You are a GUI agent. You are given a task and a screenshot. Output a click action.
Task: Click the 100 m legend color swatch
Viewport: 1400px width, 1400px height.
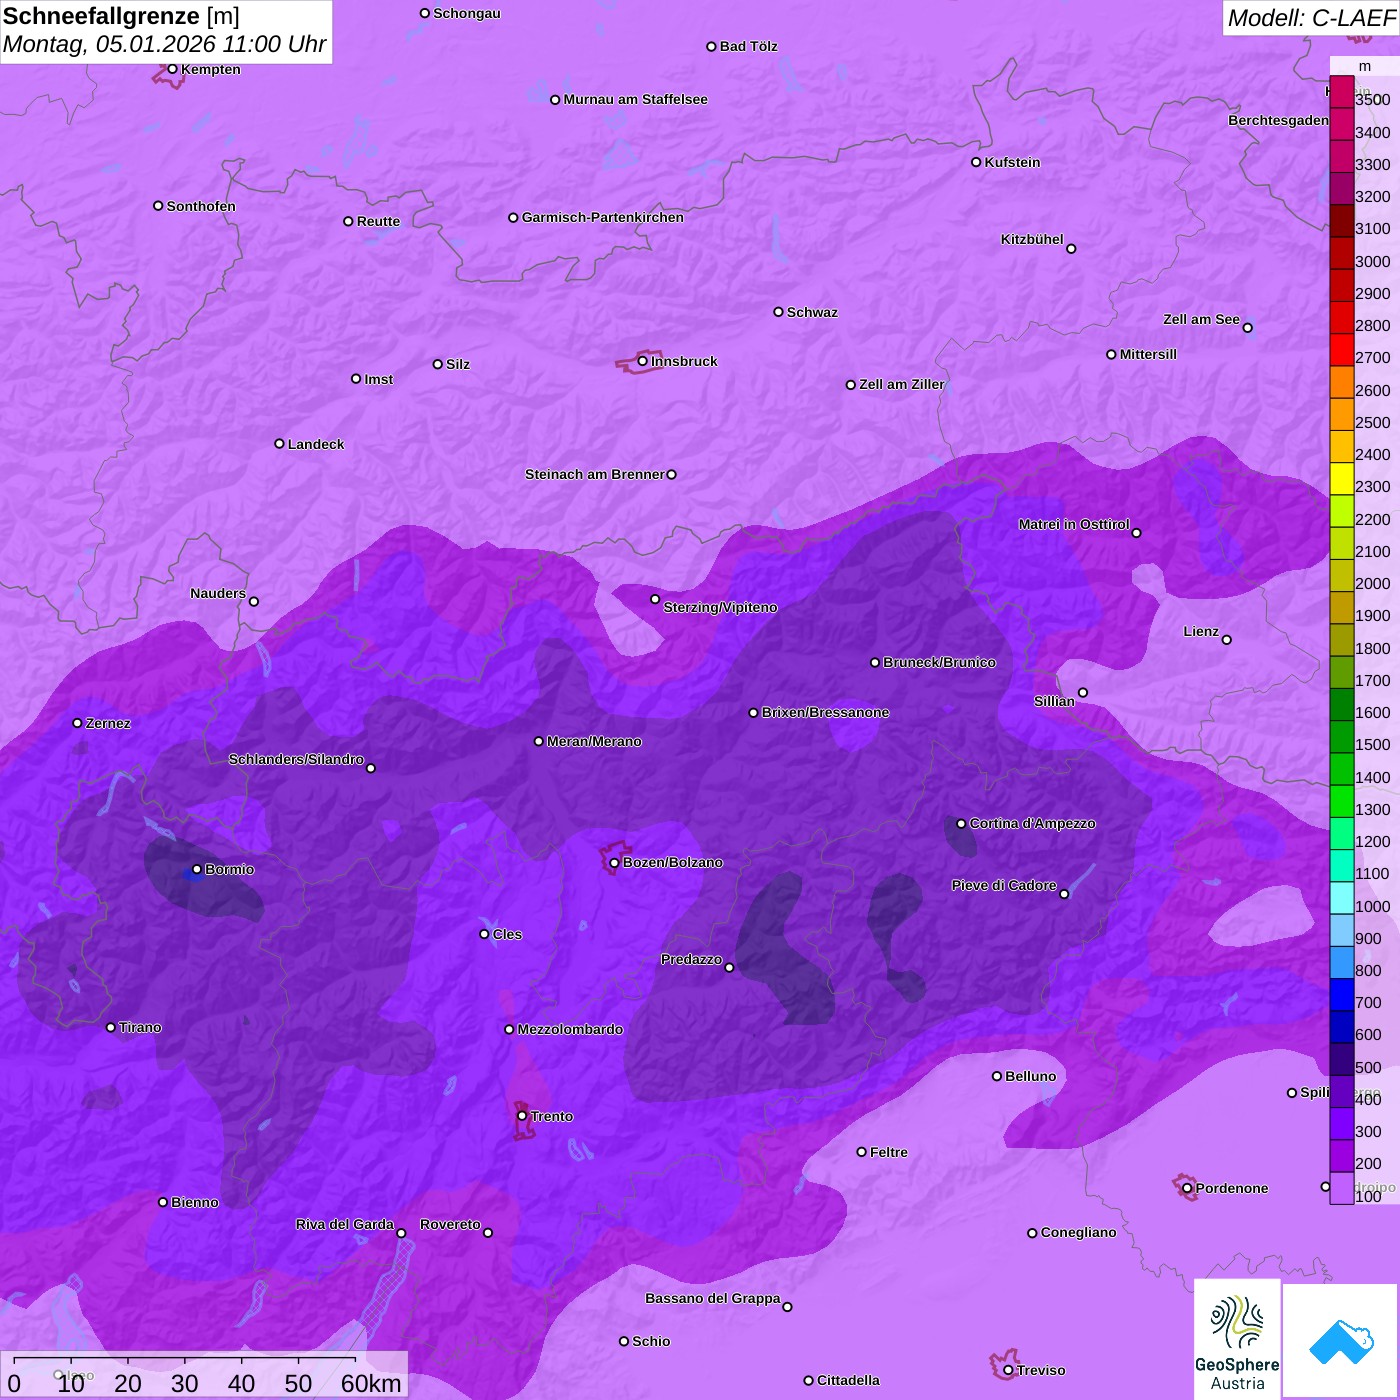(1341, 1188)
